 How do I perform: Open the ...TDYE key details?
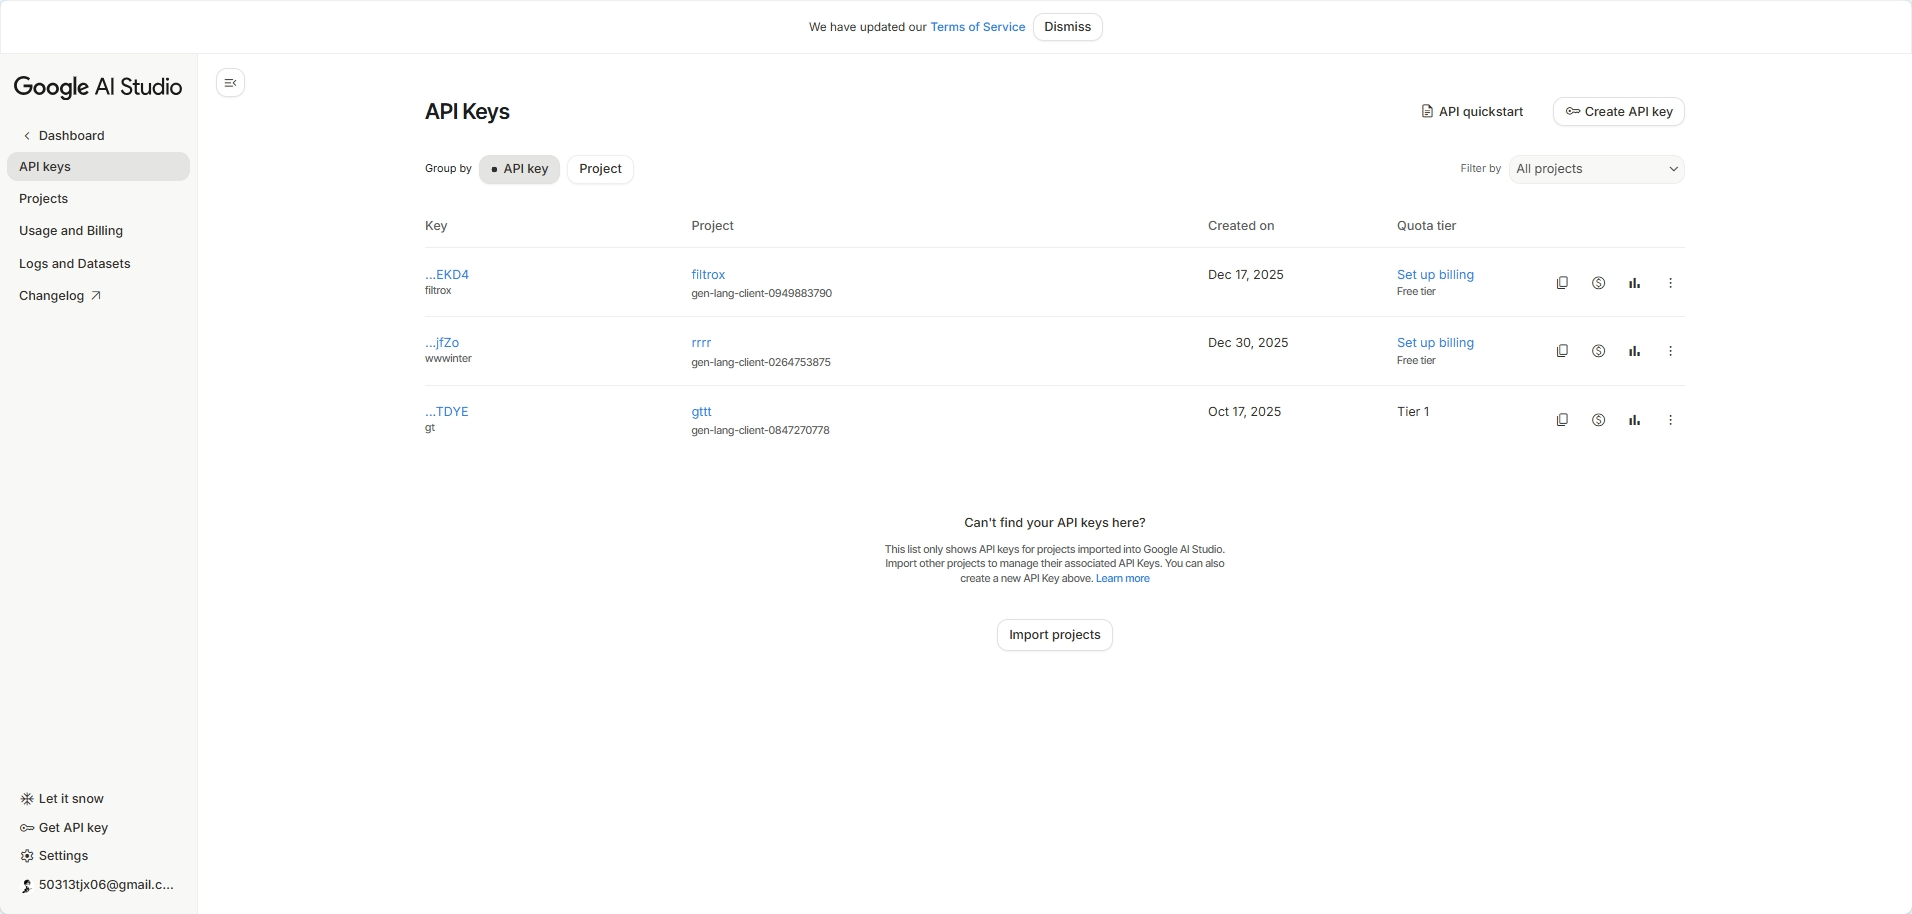coord(447,412)
